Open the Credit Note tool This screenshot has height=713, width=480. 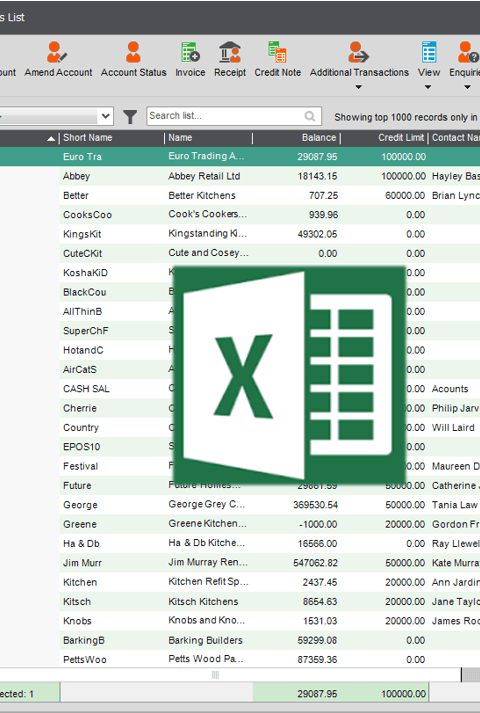[x=277, y=59]
